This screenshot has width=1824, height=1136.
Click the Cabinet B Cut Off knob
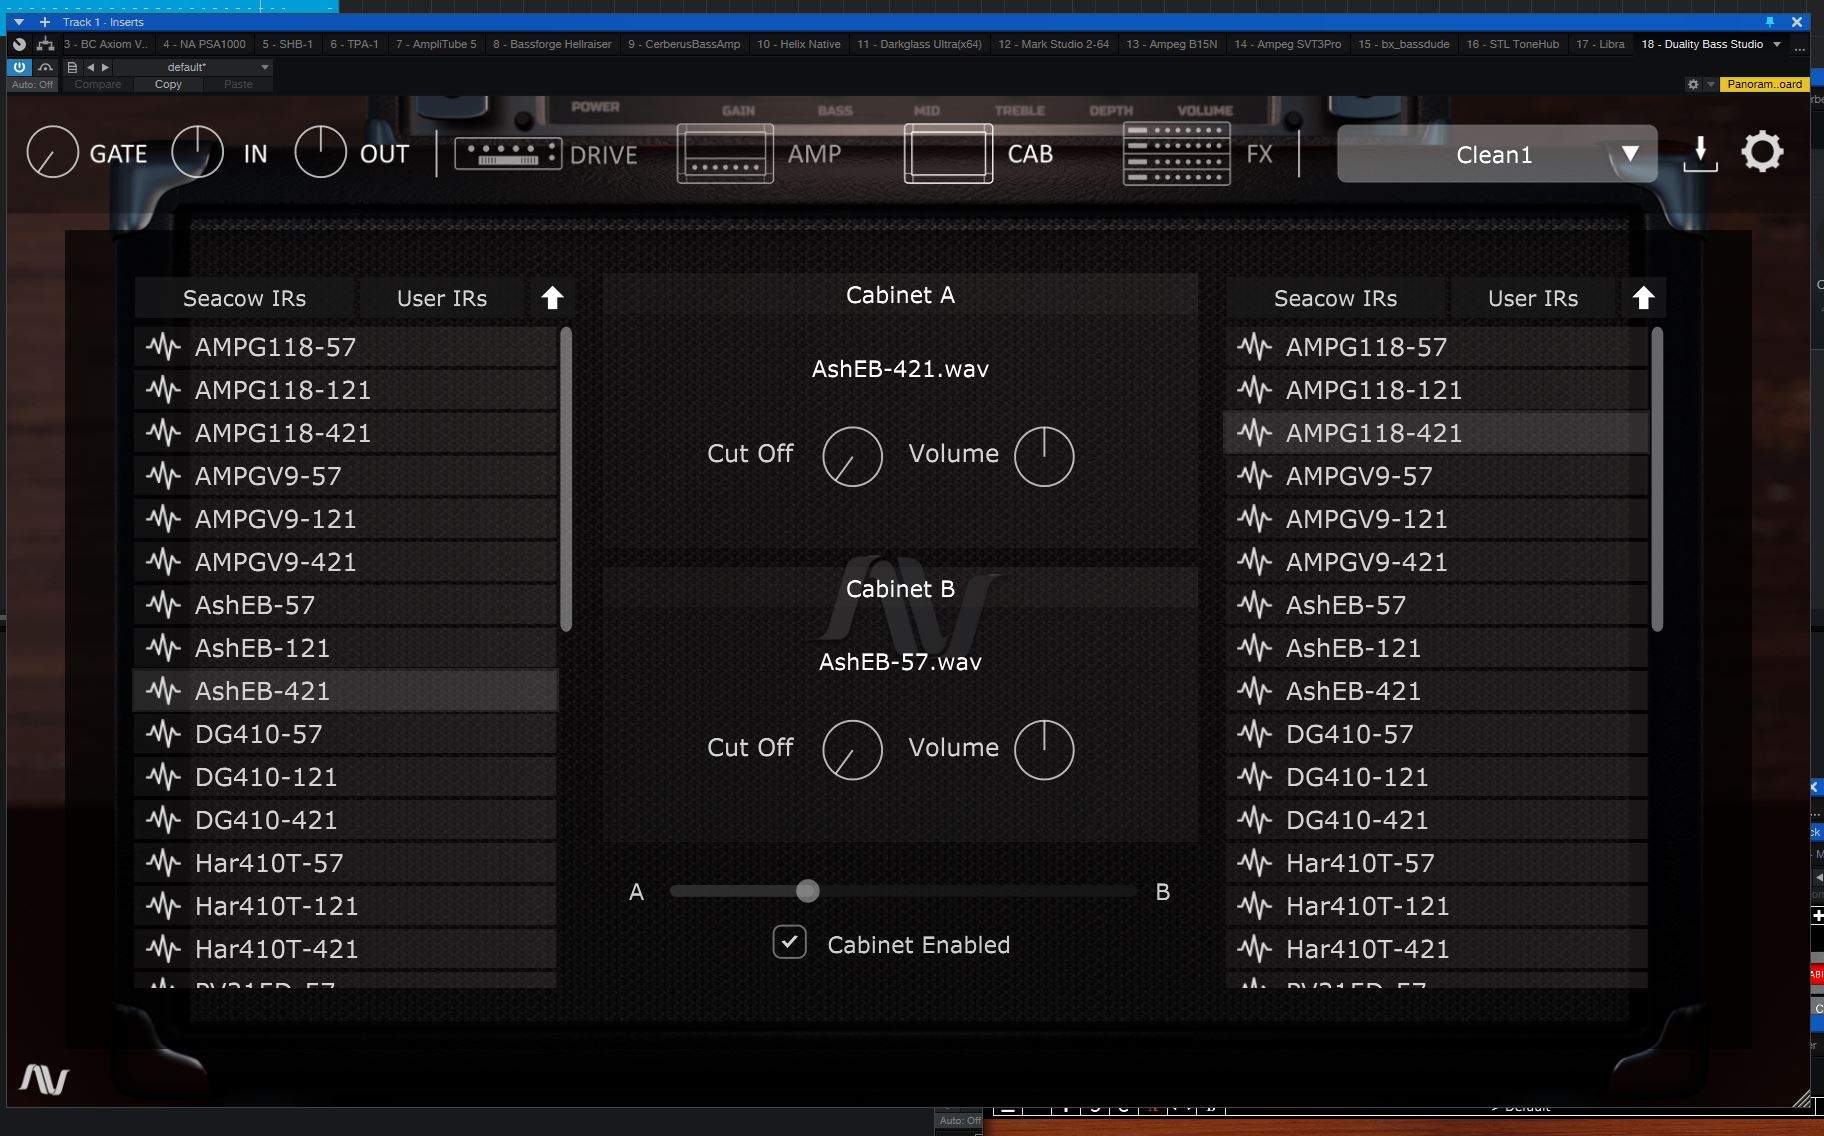852,749
